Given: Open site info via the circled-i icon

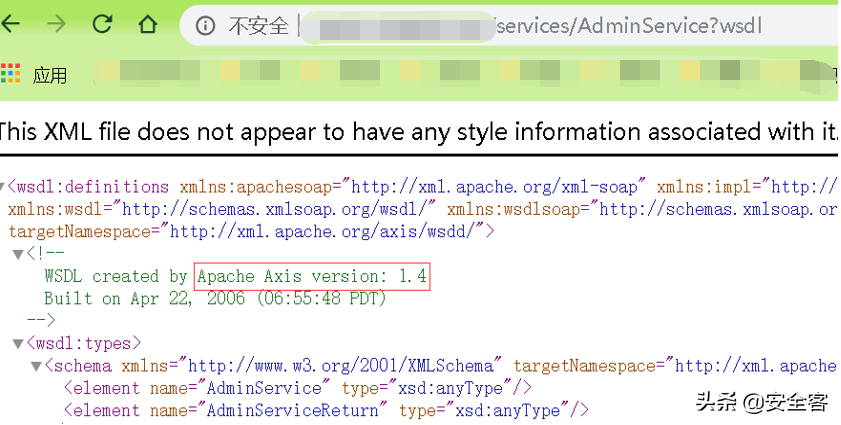Looking at the screenshot, I should [x=206, y=26].
